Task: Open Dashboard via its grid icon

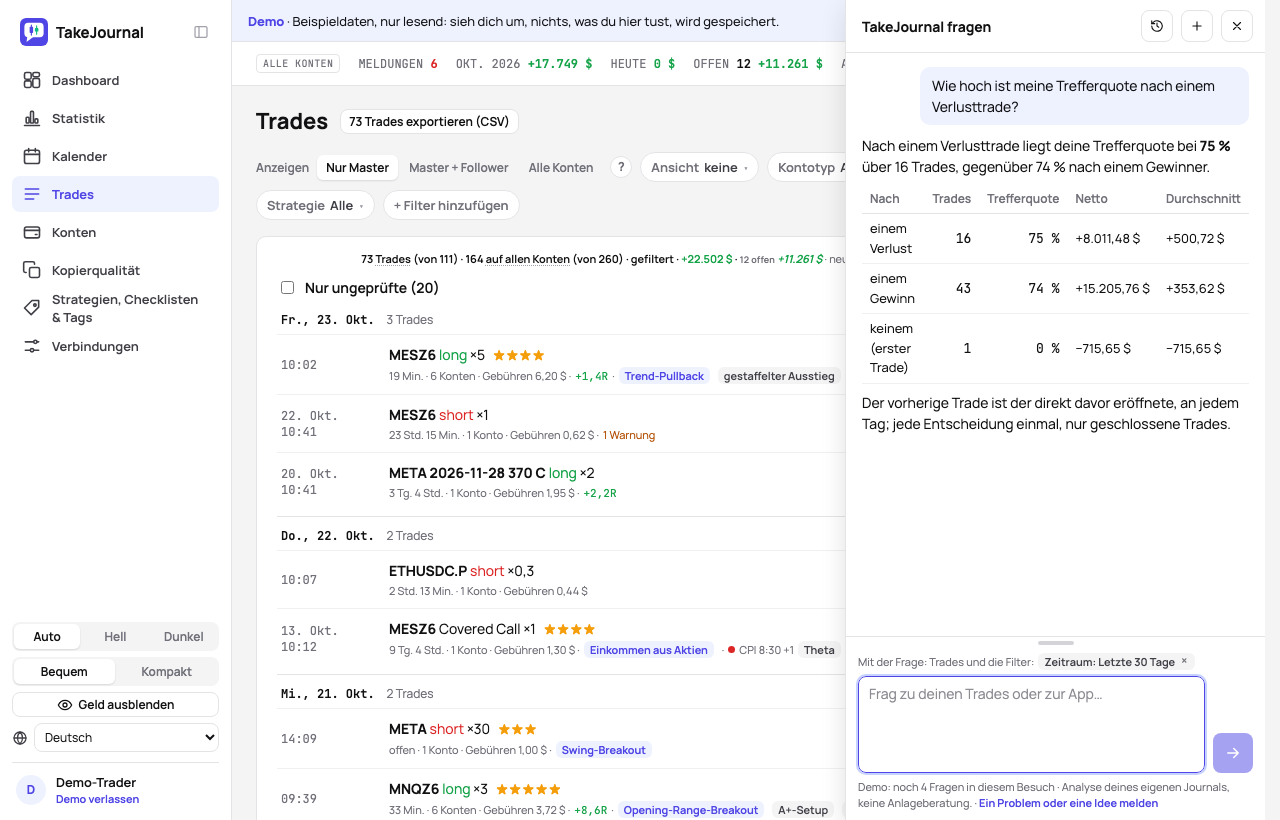Action: [32, 80]
